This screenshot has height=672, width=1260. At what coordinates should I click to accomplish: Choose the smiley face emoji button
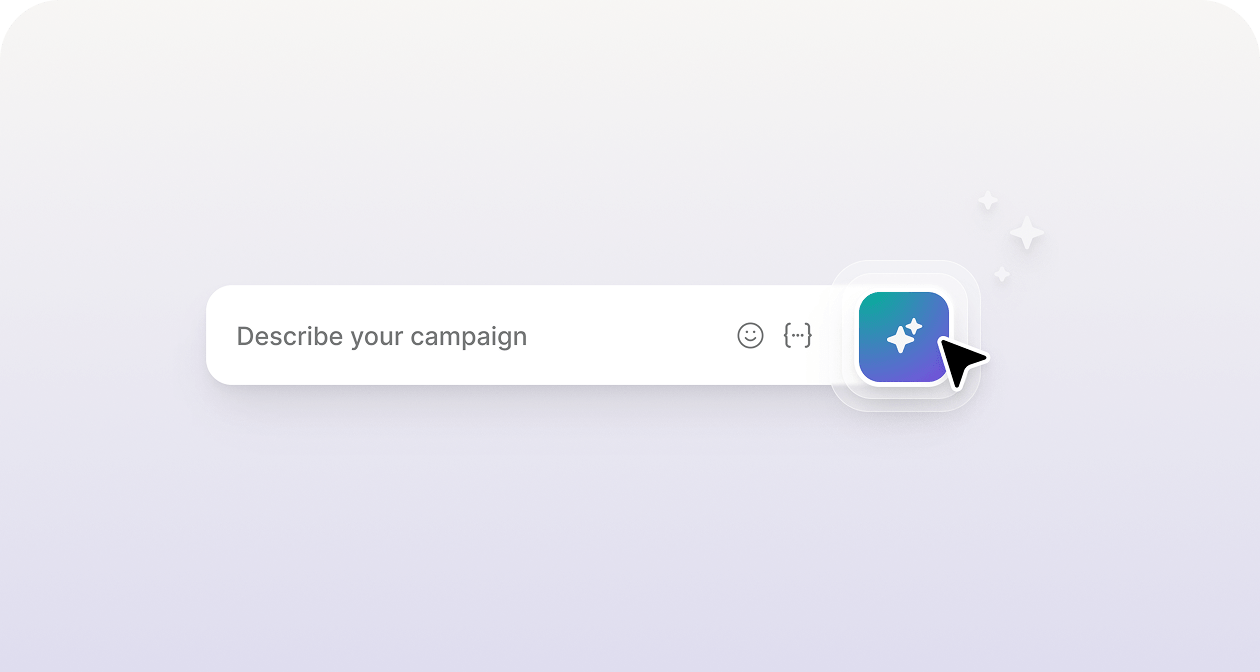coord(750,335)
